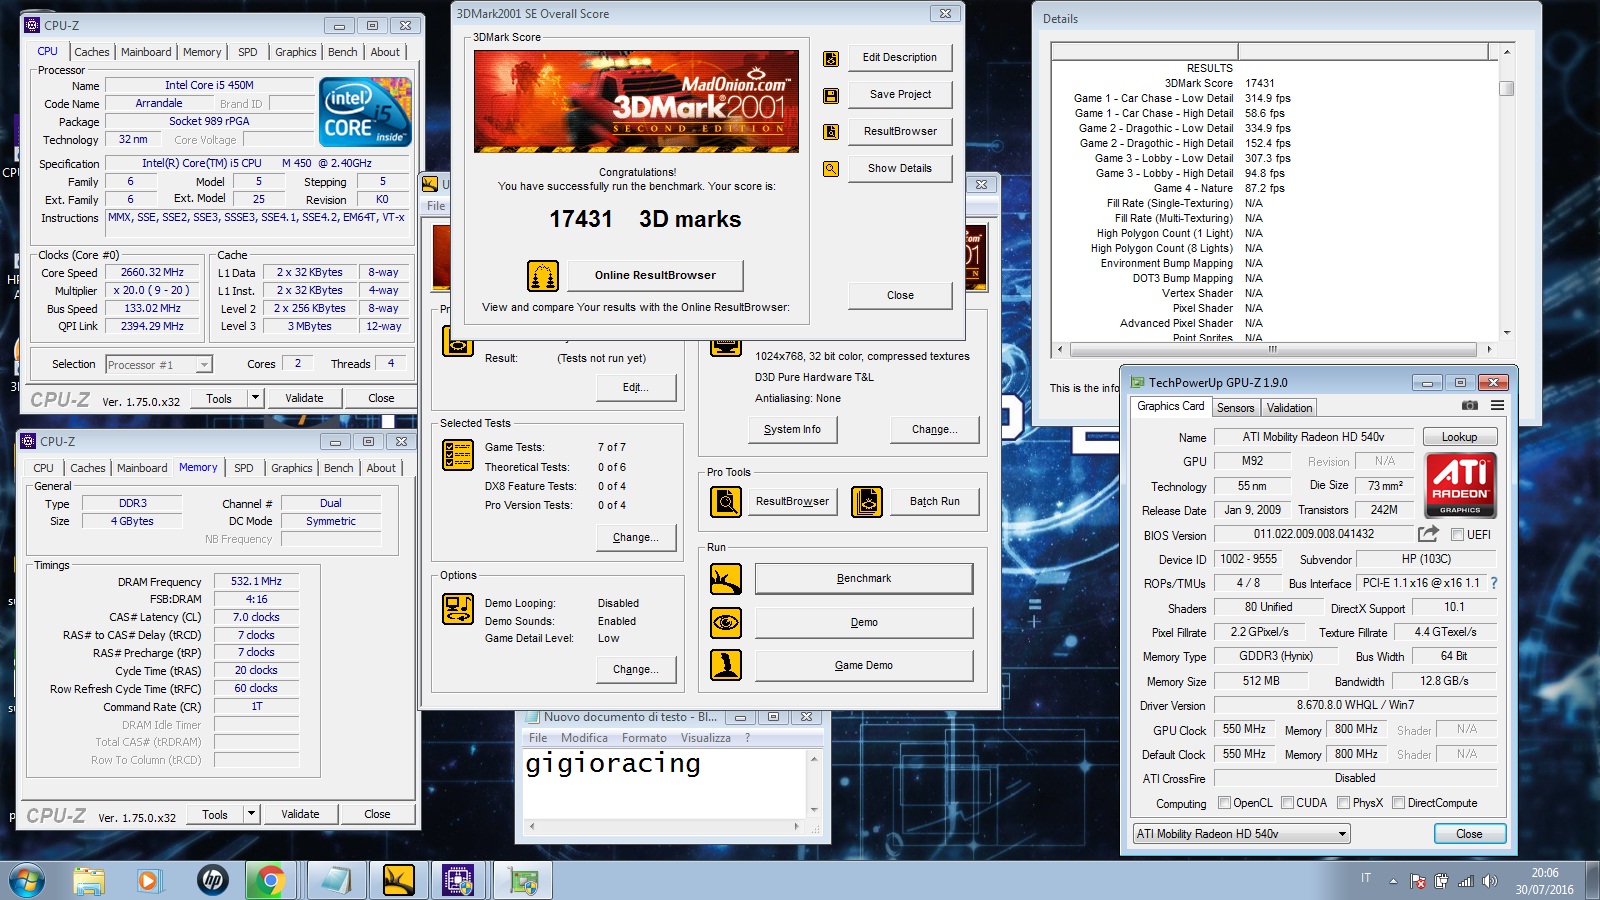
Task: Click the Save Project button
Action: tap(899, 94)
